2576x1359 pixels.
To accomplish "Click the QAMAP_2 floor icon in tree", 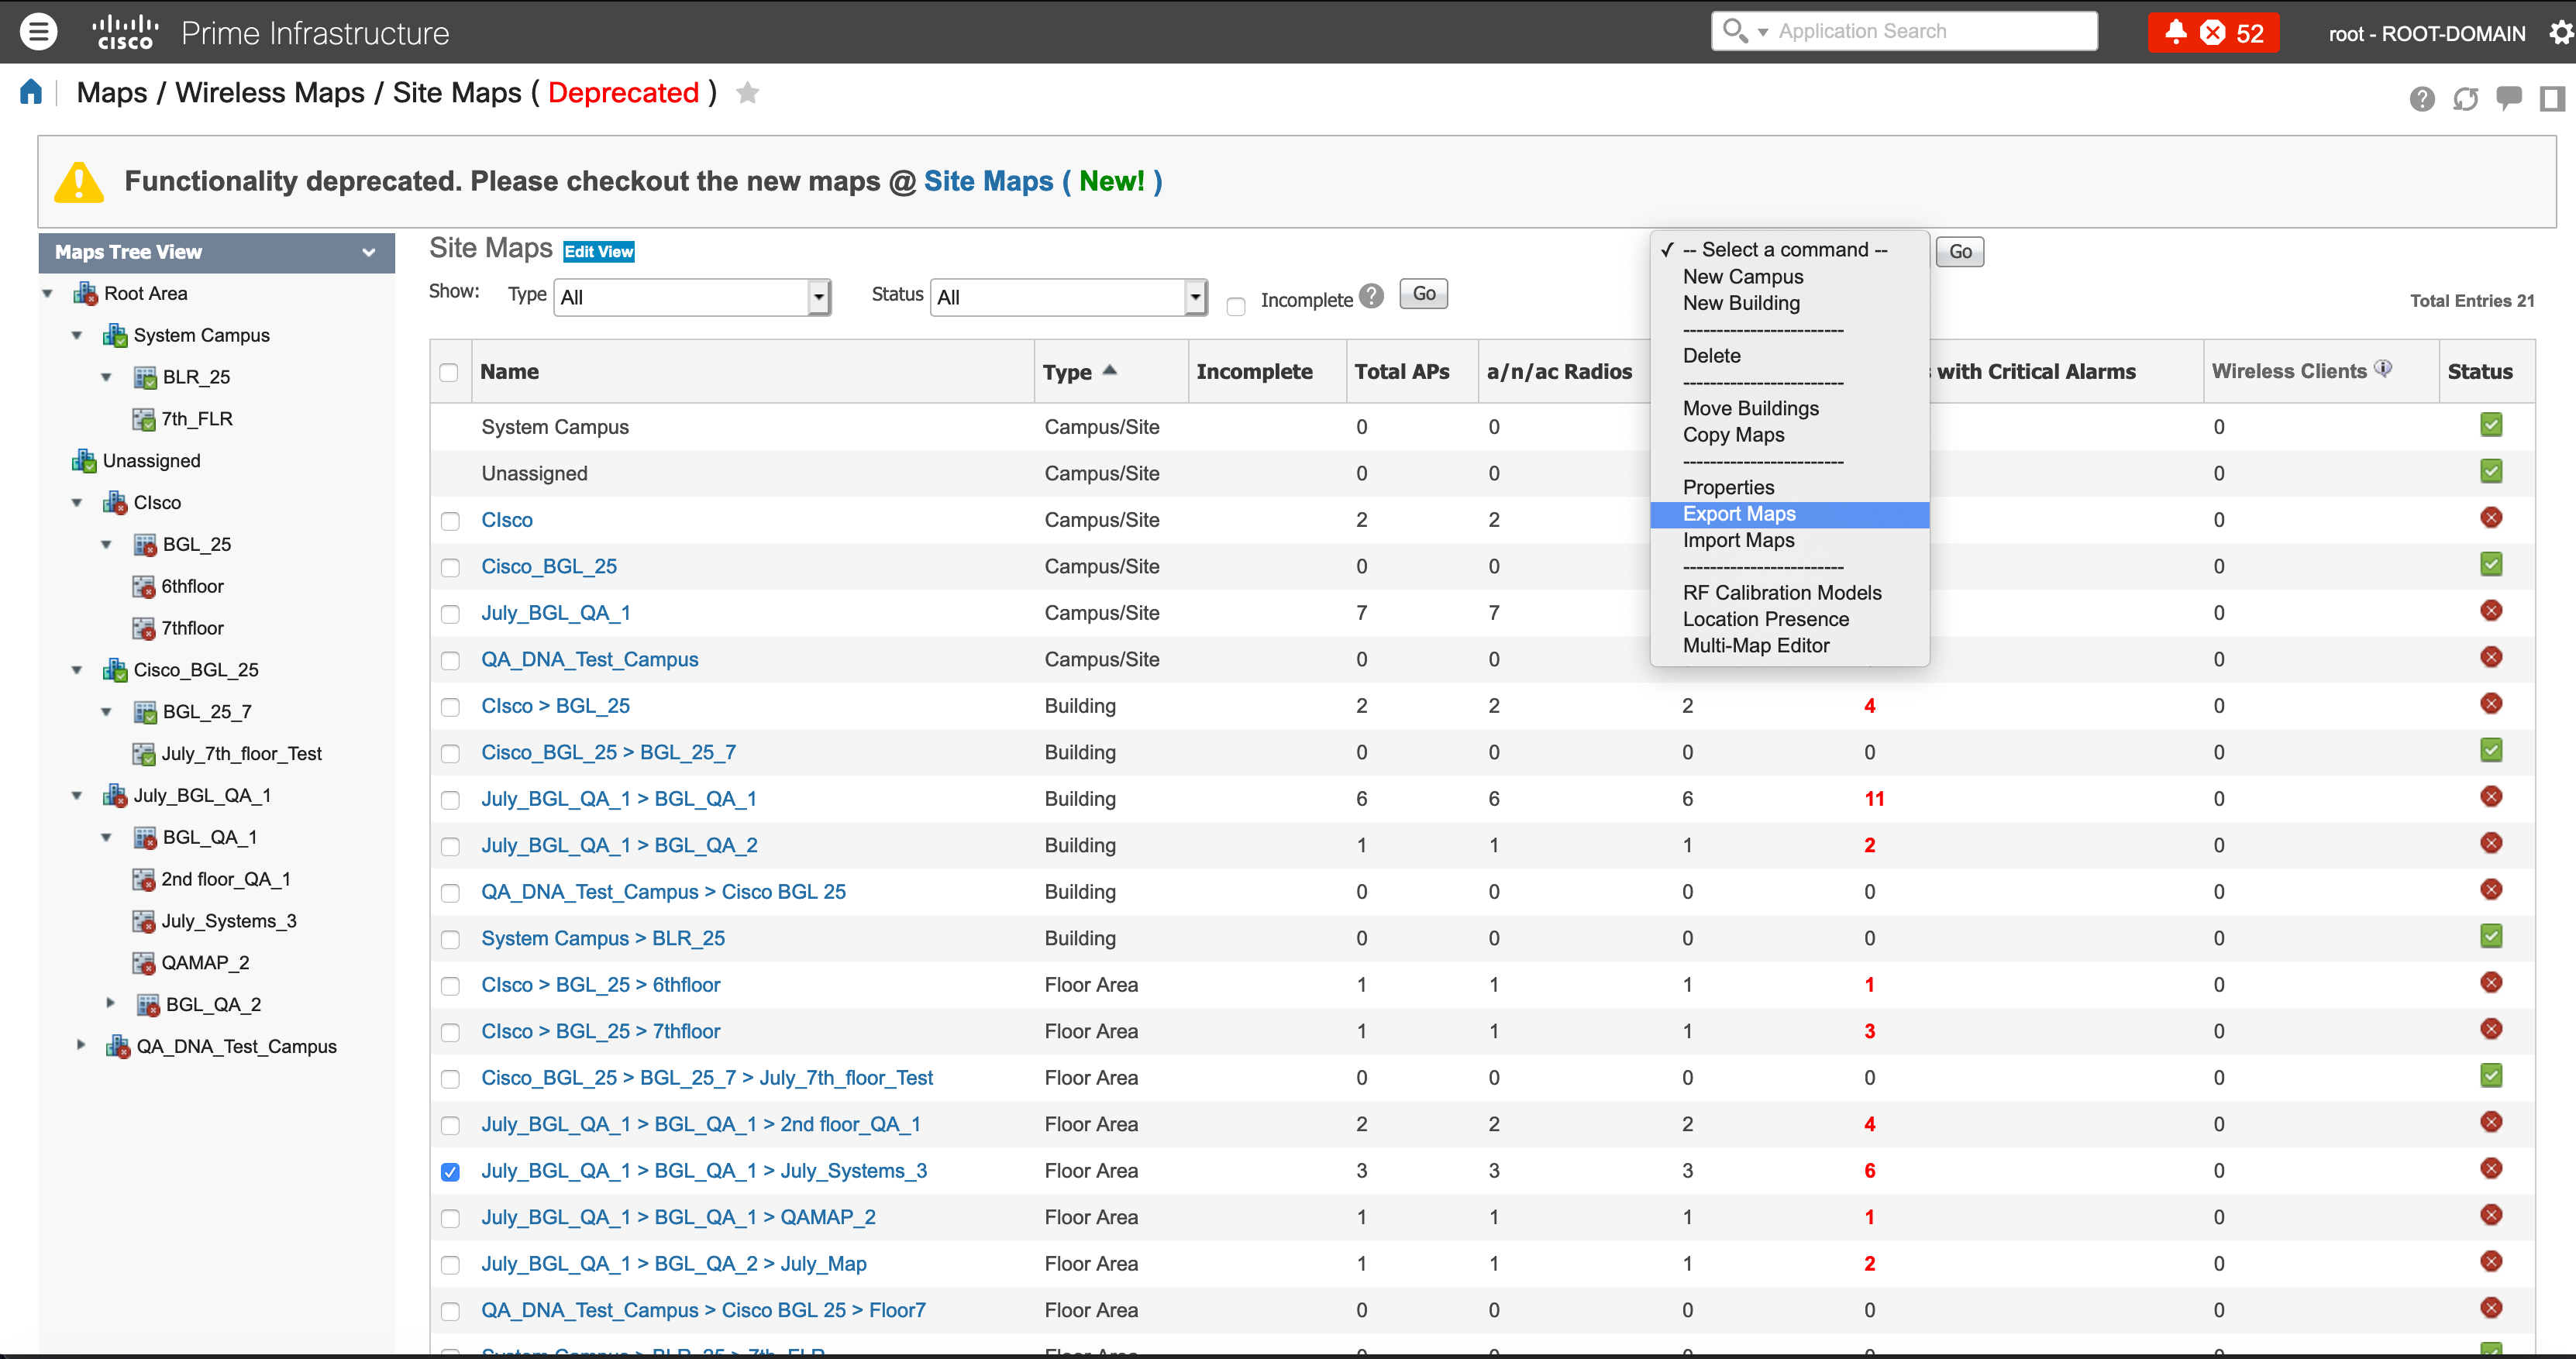I will 144,963.
